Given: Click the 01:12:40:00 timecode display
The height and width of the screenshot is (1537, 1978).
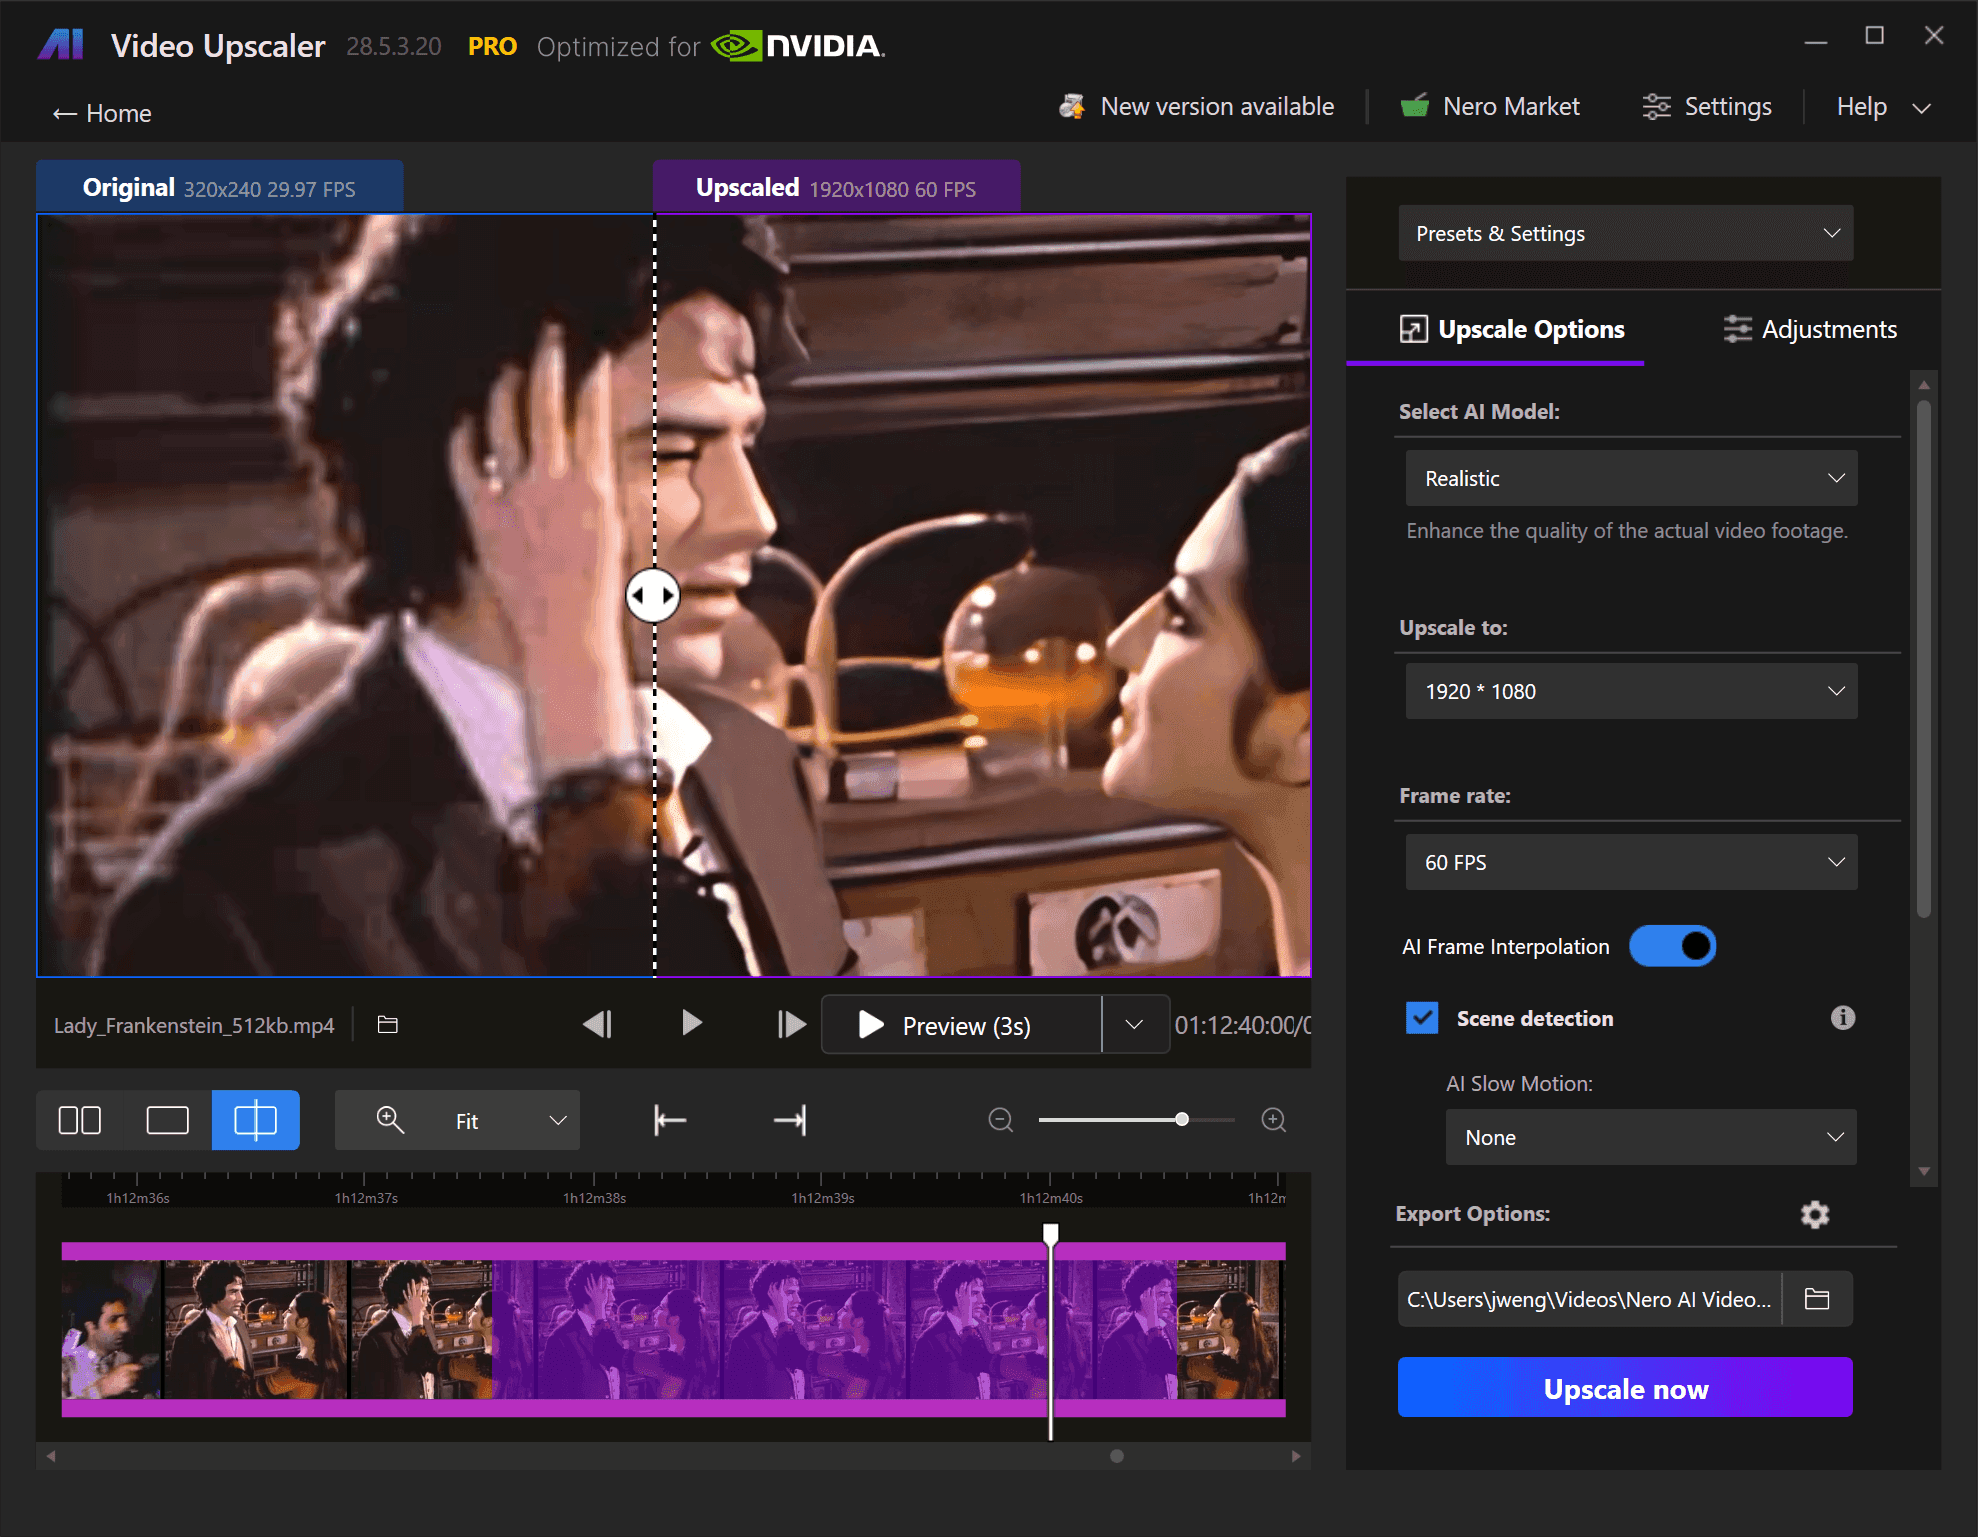Looking at the screenshot, I should point(1241,1025).
